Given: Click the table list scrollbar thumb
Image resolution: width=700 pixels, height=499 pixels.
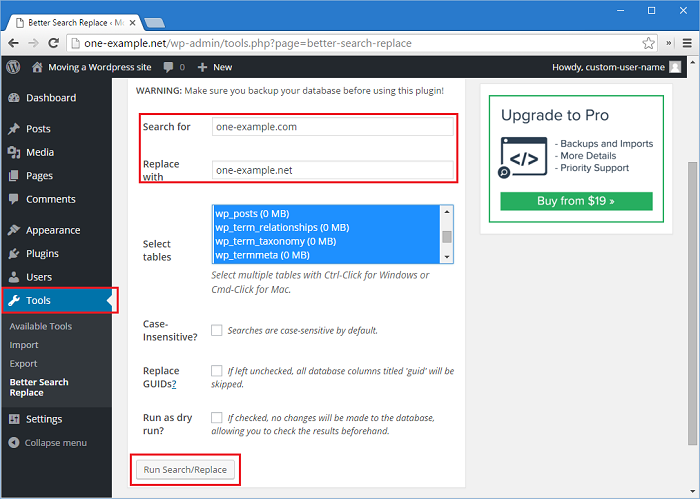Looking at the screenshot, I should pyautogui.click(x=447, y=237).
